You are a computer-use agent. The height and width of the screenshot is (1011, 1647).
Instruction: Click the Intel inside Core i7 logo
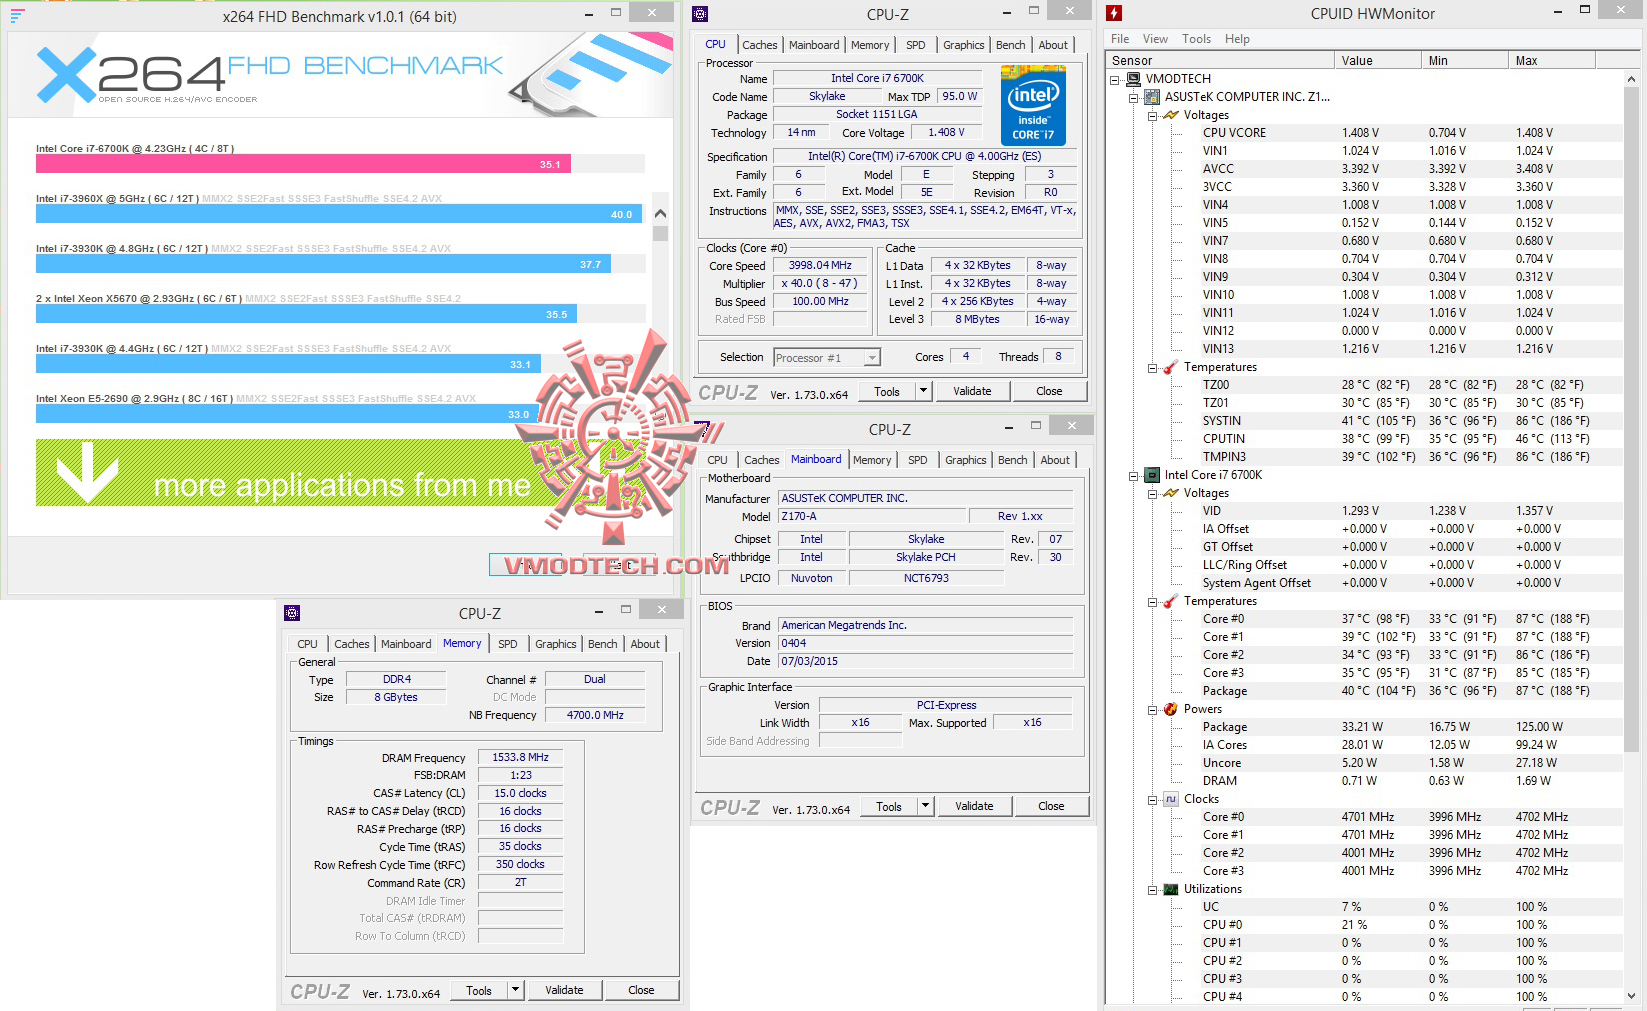[1033, 105]
